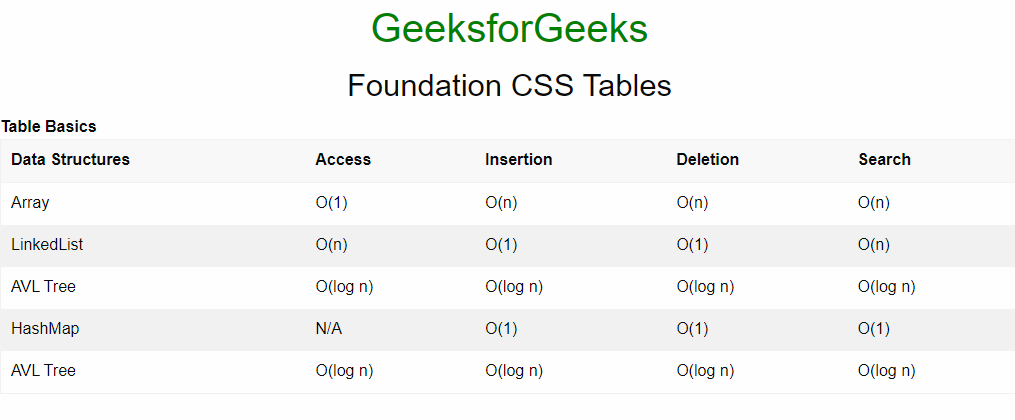Click HashMap's Search value O(1)
Viewport: 1015px width, 420px height.
(x=874, y=328)
